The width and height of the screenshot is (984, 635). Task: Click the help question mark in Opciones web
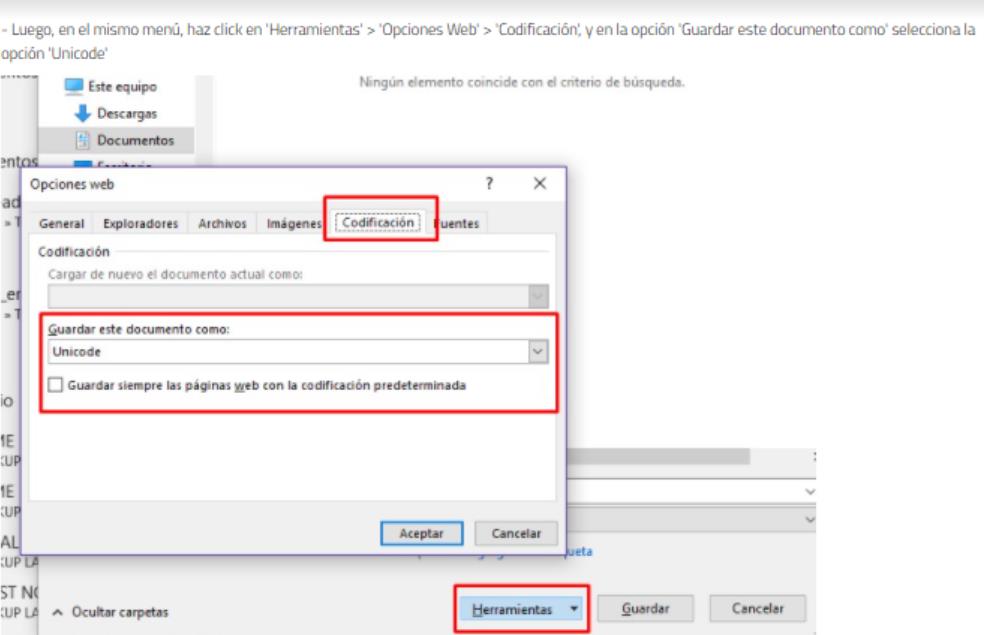pyautogui.click(x=490, y=186)
